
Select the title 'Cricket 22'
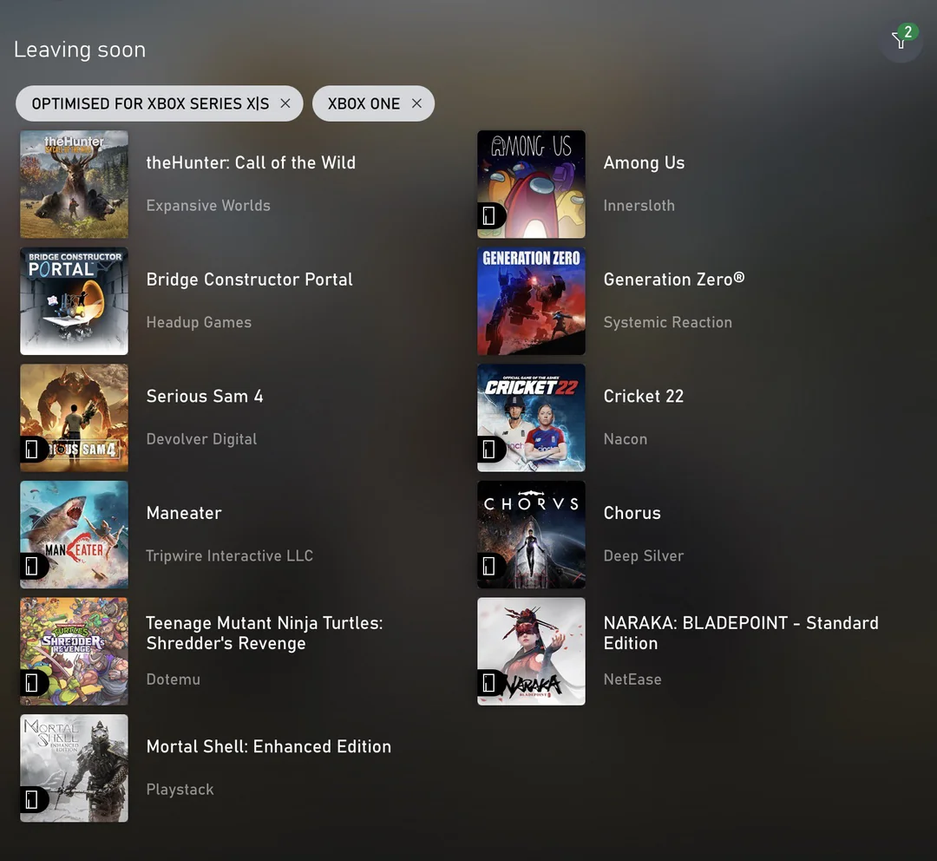644,396
